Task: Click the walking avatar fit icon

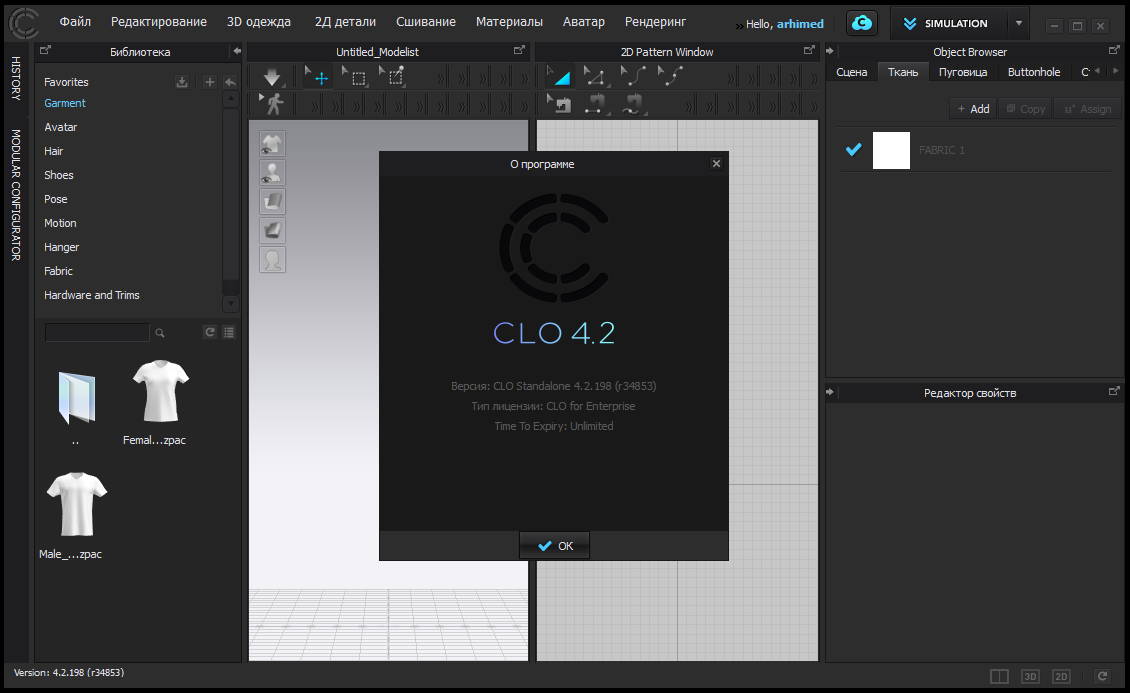Action: [272, 104]
